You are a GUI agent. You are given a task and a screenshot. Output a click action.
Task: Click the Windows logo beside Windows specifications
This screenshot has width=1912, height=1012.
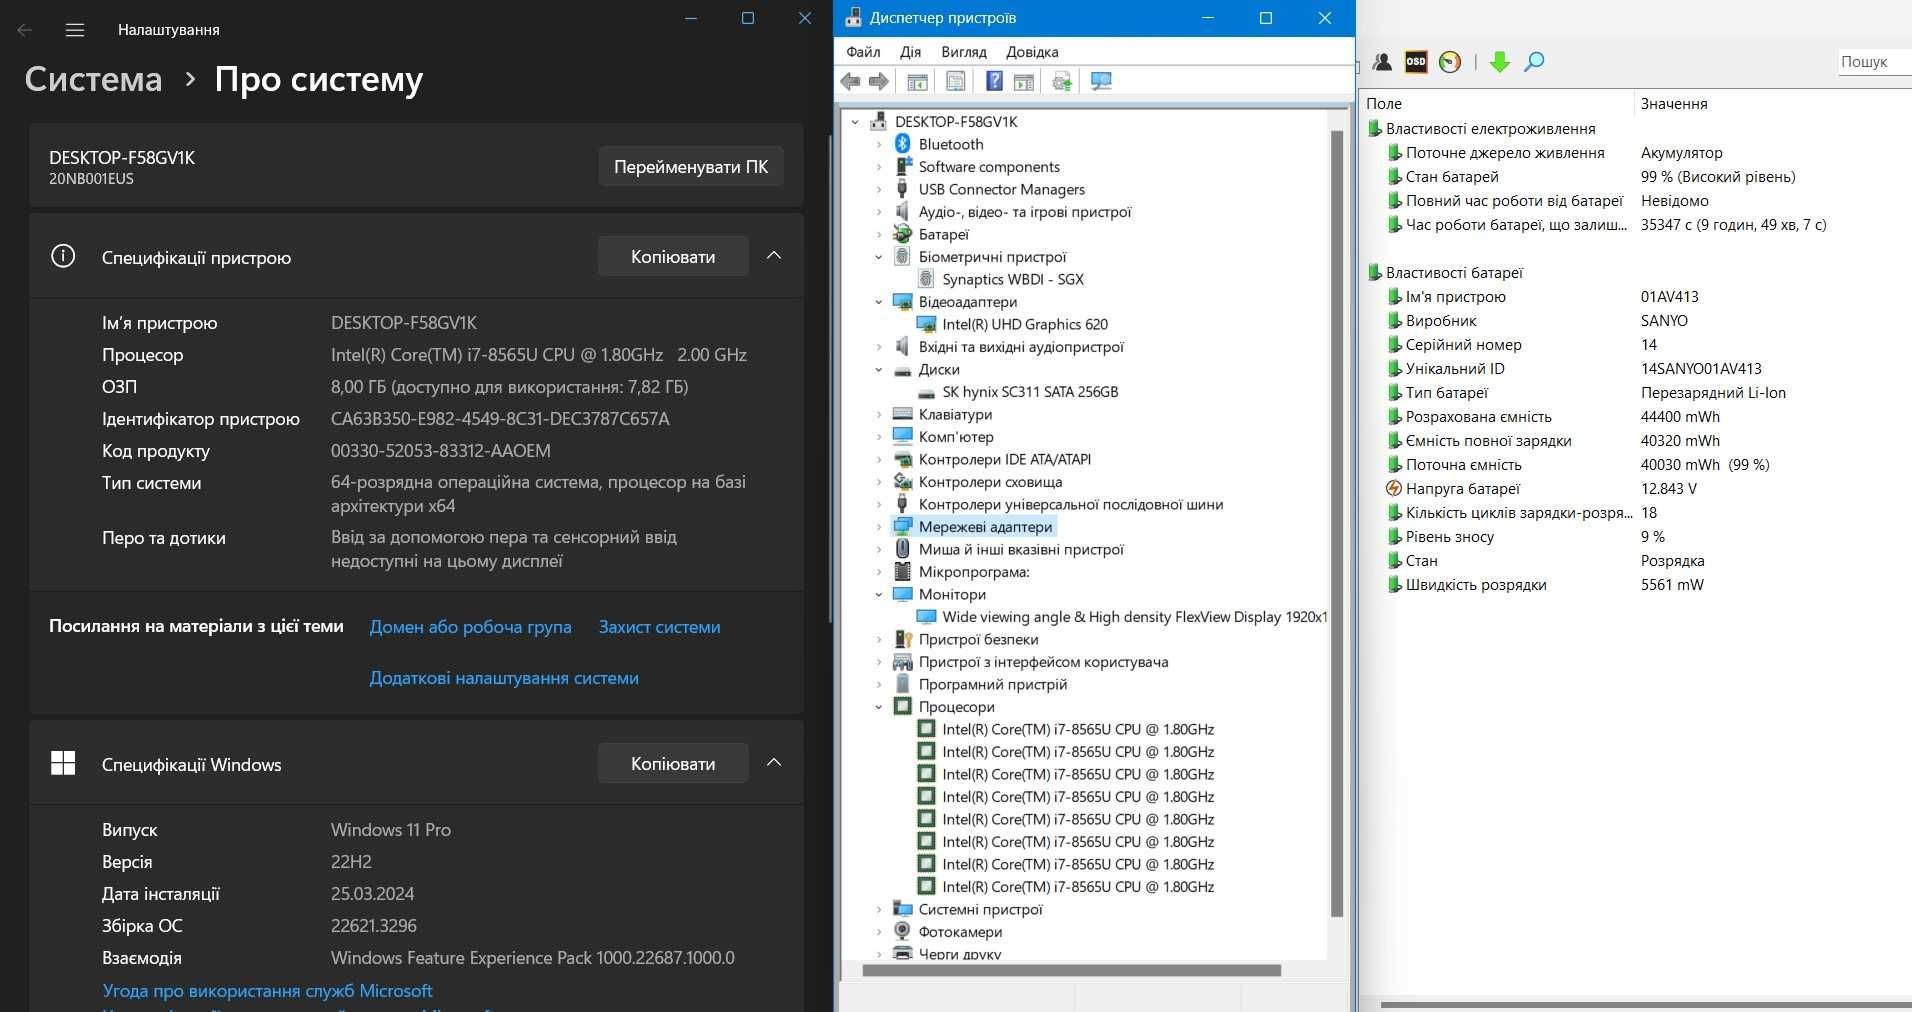click(63, 764)
